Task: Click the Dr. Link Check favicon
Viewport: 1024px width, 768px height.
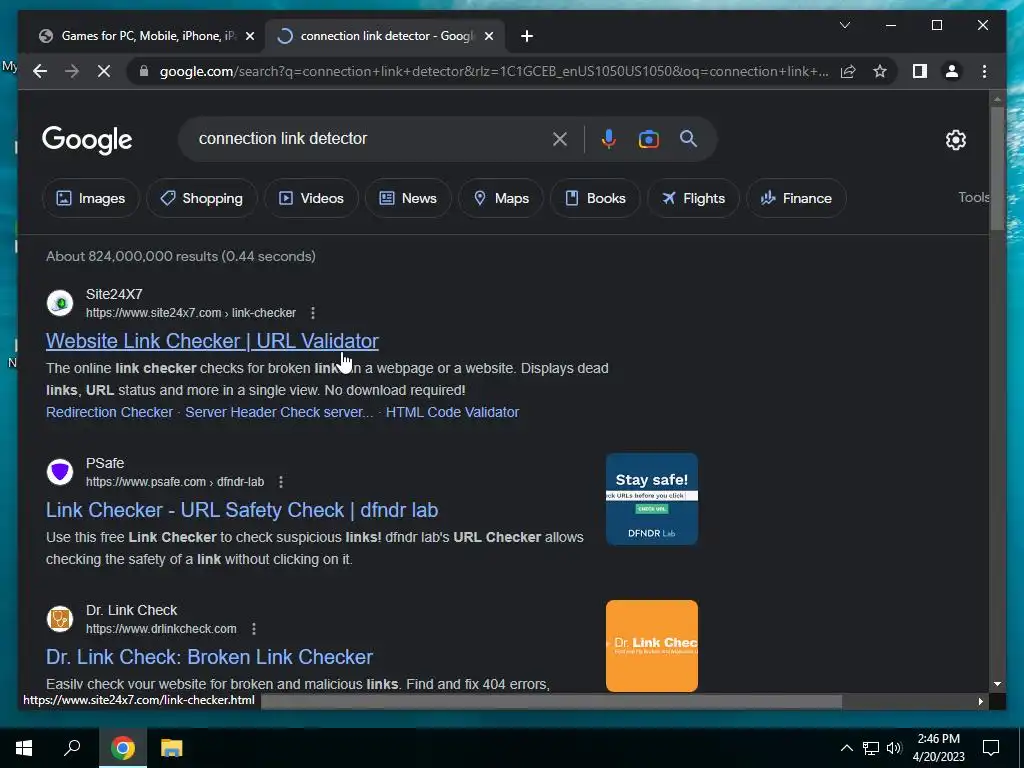Action: (x=60, y=618)
